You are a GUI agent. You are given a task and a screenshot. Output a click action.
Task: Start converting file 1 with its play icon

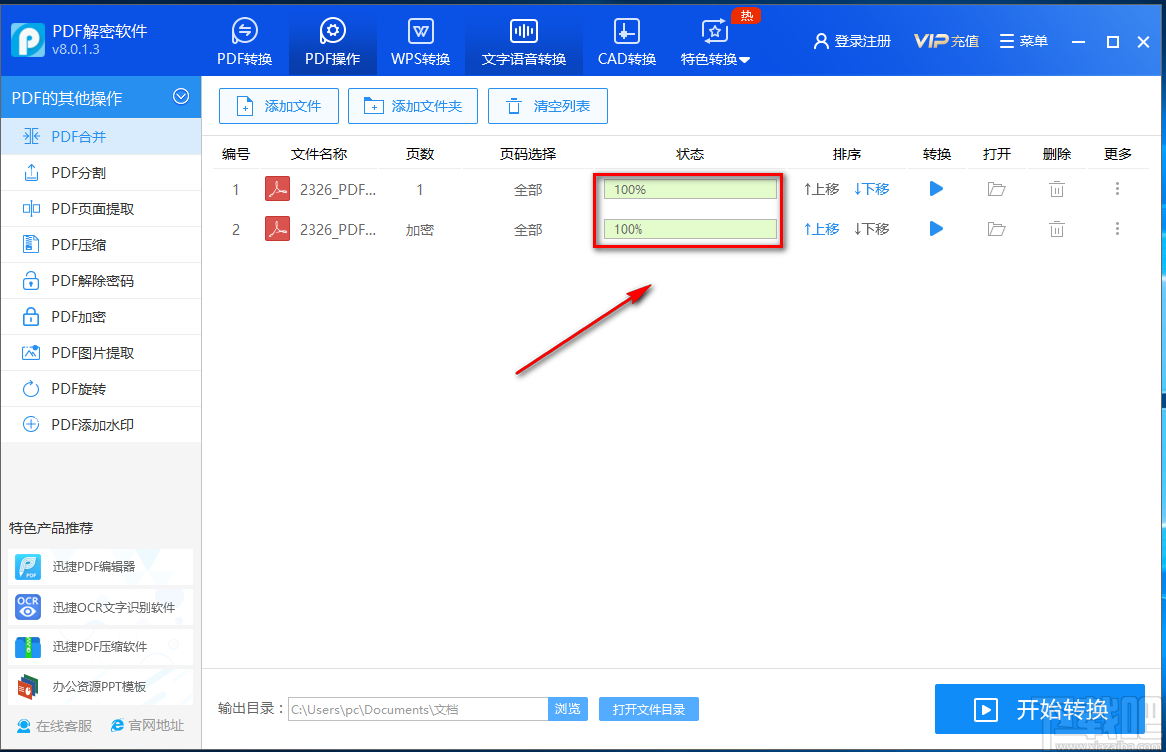point(935,188)
